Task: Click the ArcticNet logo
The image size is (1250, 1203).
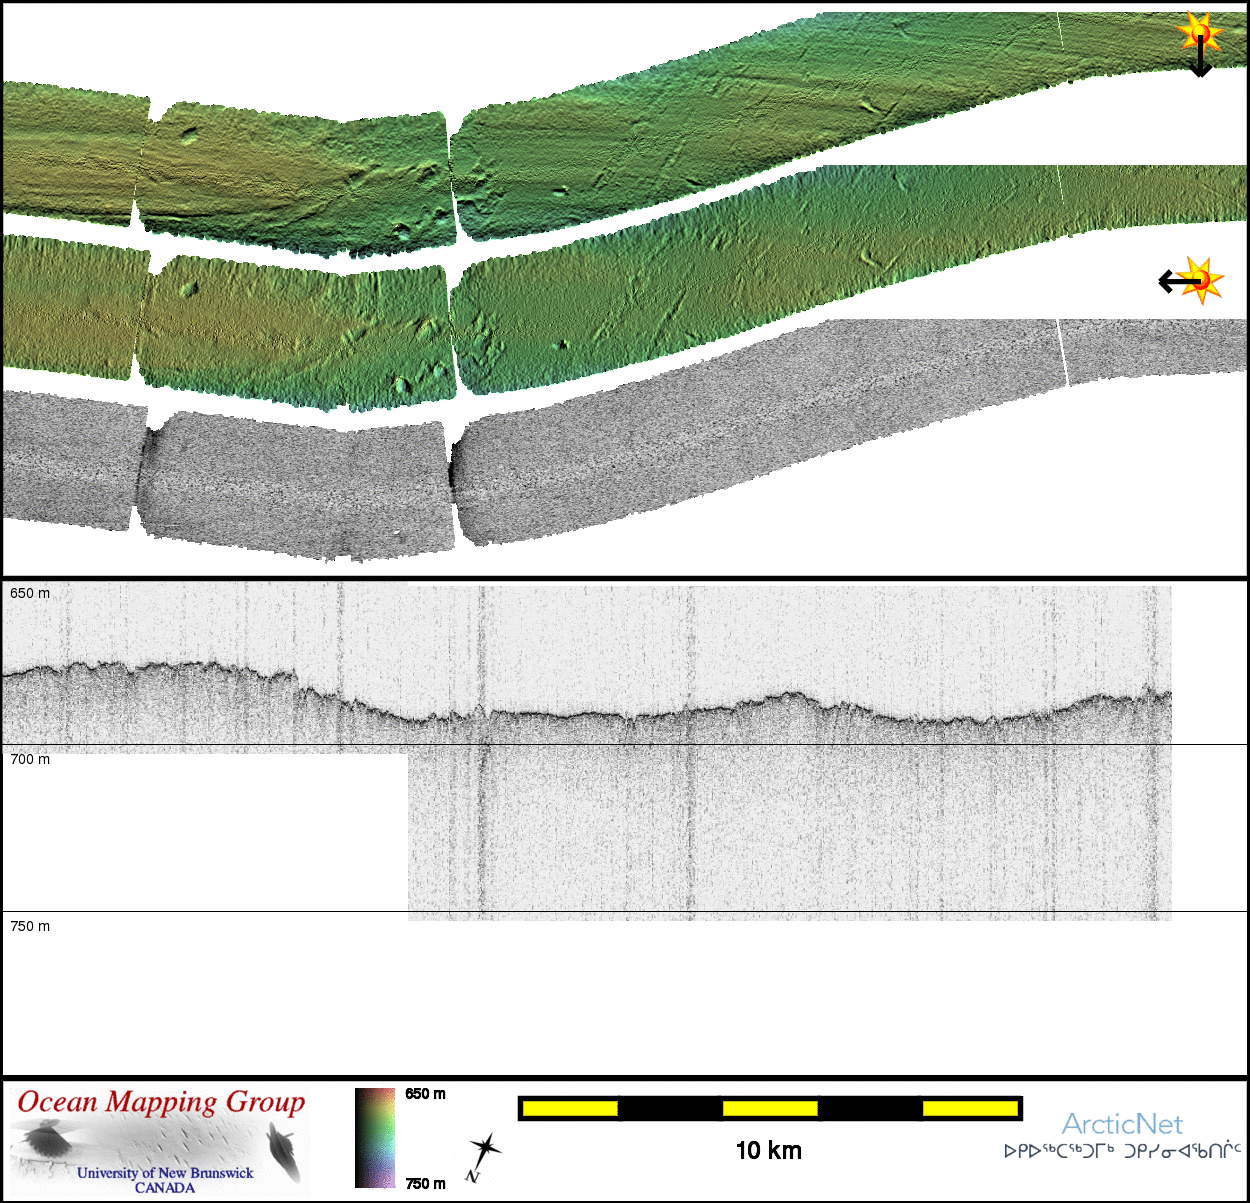Action: pos(1121,1125)
